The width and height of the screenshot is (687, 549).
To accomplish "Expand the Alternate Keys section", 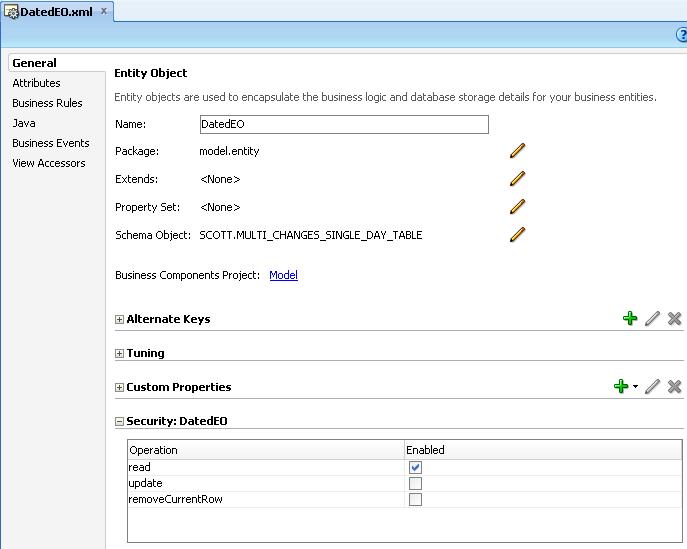I will pyautogui.click(x=119, y=319).
